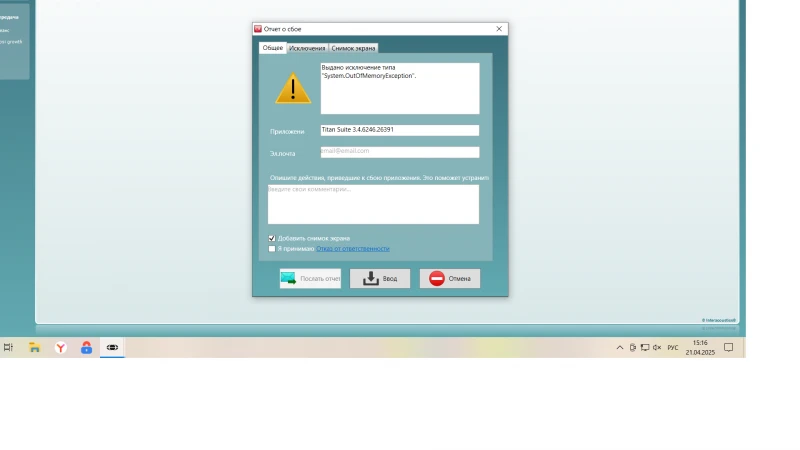The height and width of the screenshot is (450, 800).
Task: Click the meeting camera tray icon
Action: point(633,347)
